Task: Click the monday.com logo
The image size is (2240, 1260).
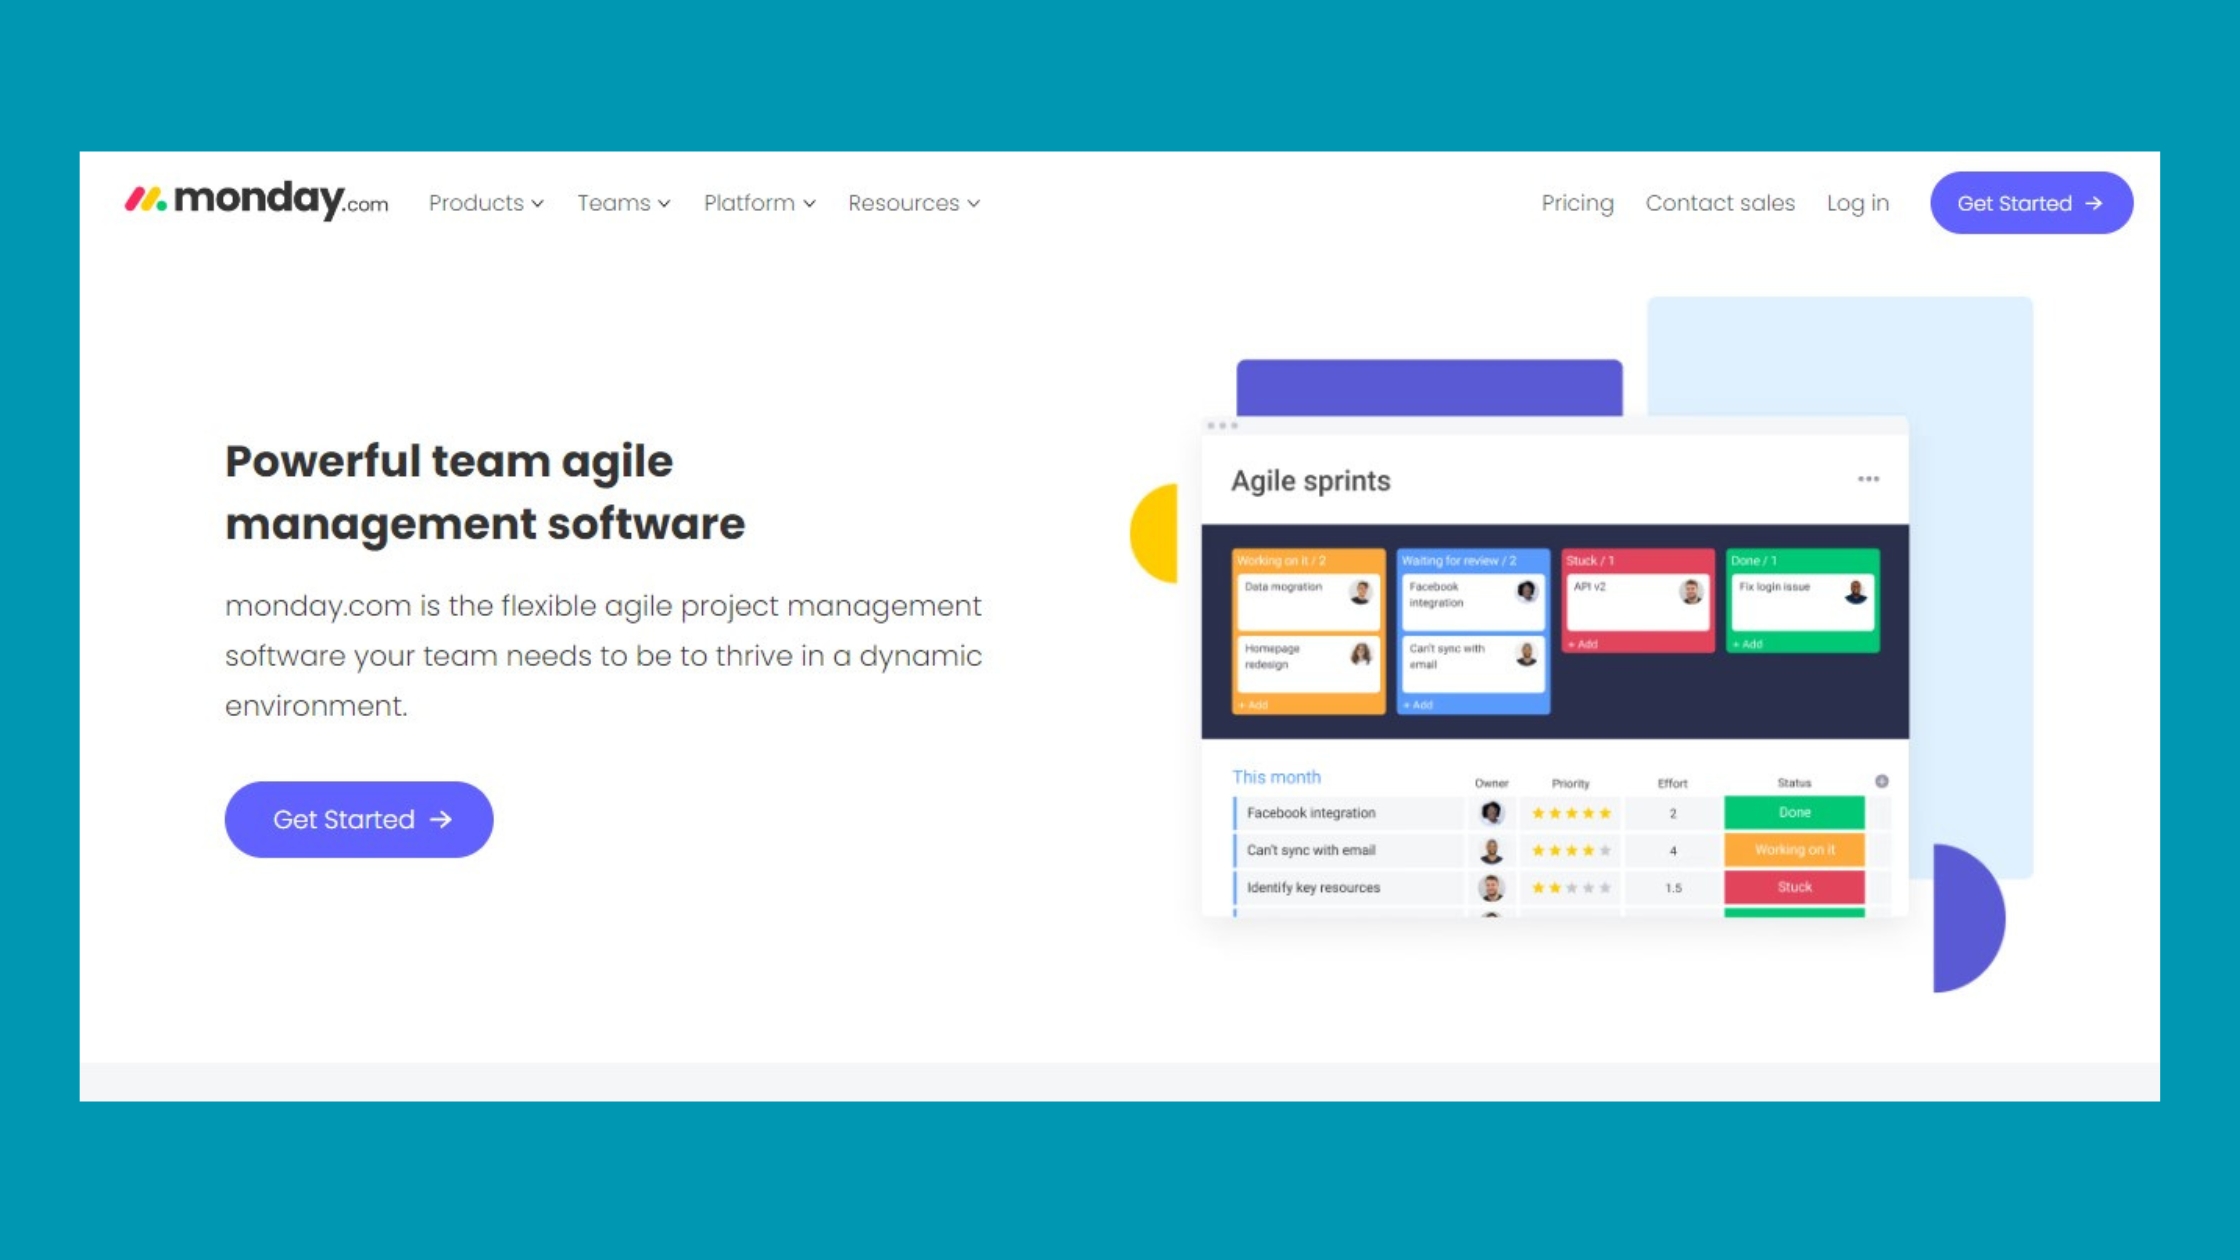Action: 256,200
